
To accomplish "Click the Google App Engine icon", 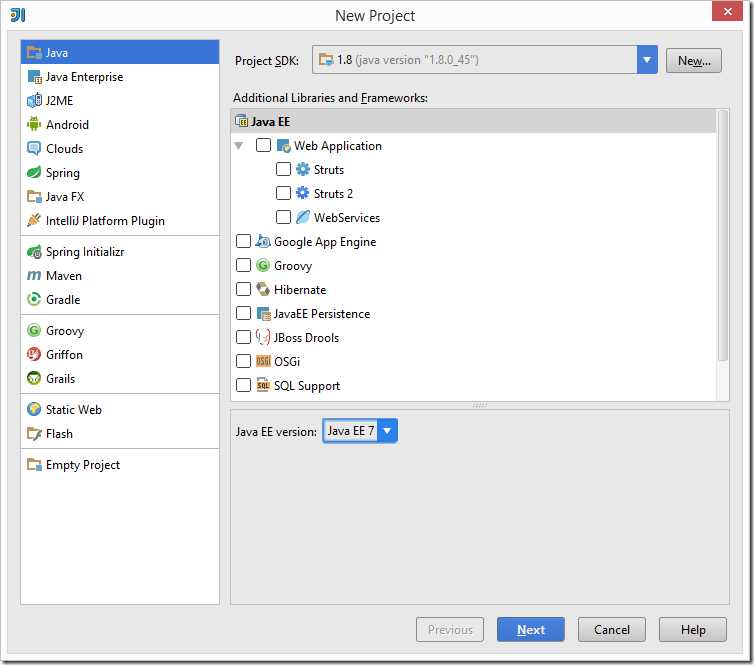I will [x=263, y=241].
